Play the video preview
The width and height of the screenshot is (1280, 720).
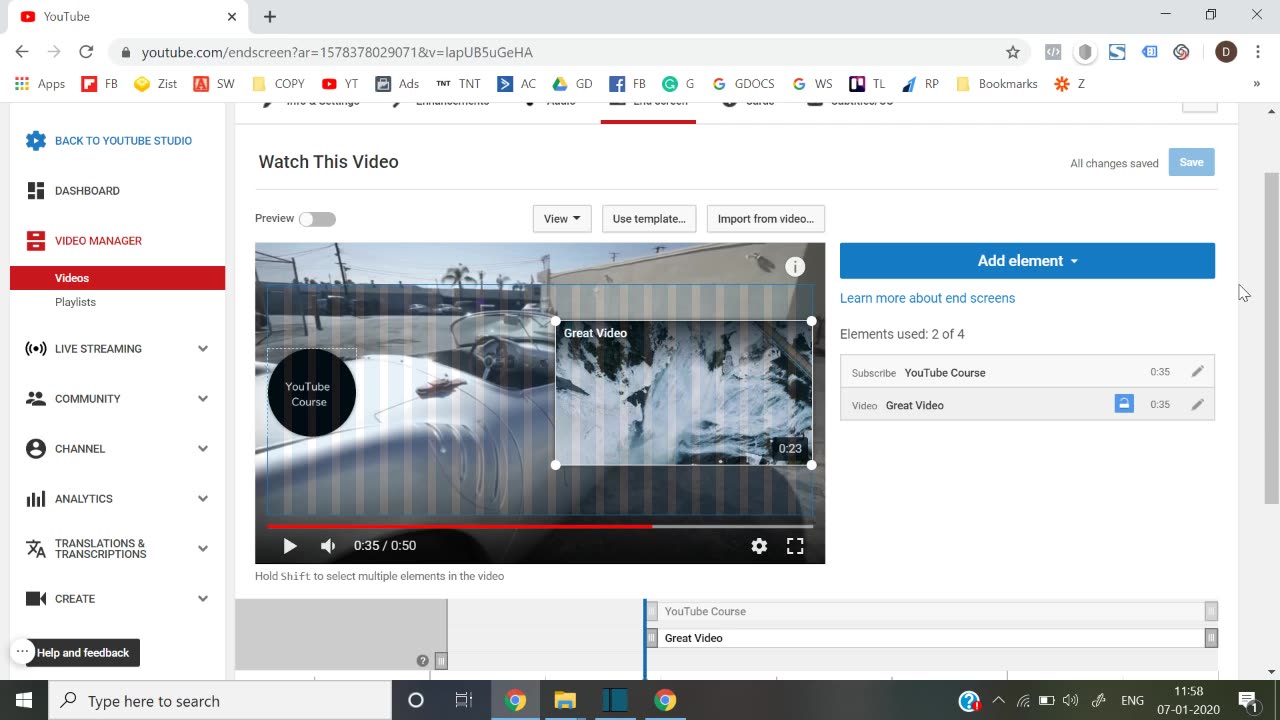click(x=290, y=546)
